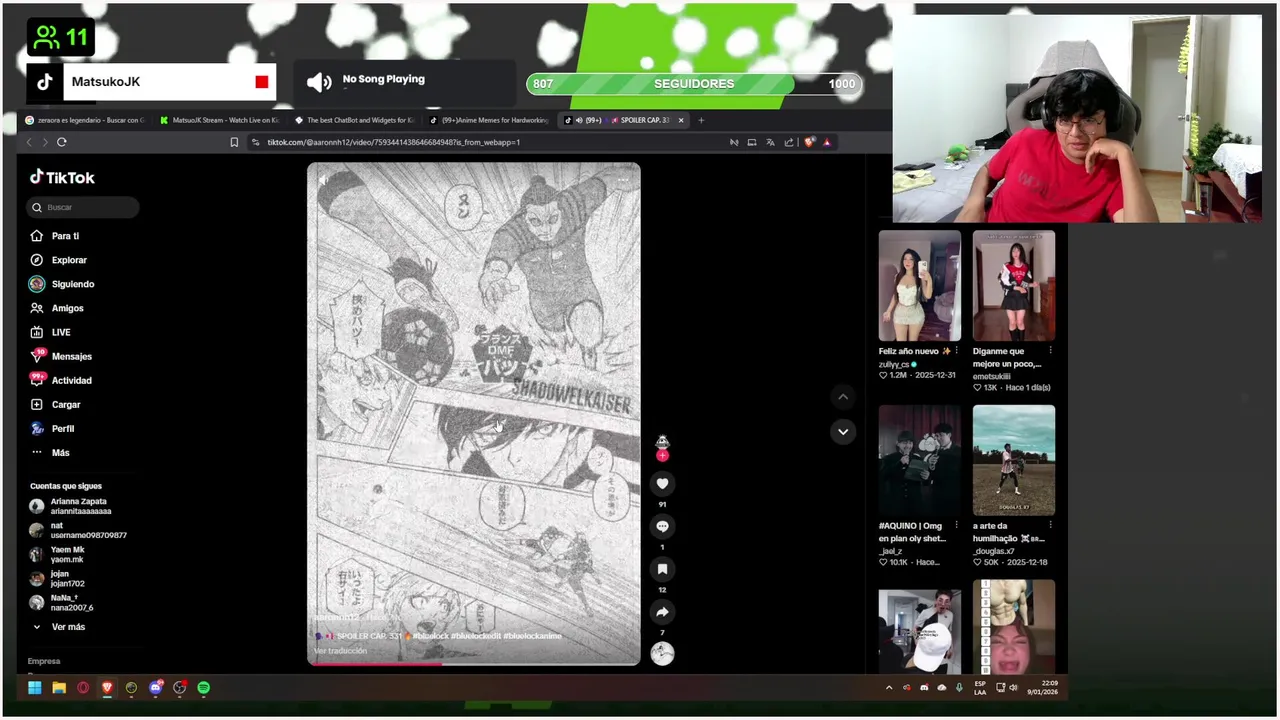Open Opera from the taskbar
The image size is (1280, 720).
pos(83,688)
